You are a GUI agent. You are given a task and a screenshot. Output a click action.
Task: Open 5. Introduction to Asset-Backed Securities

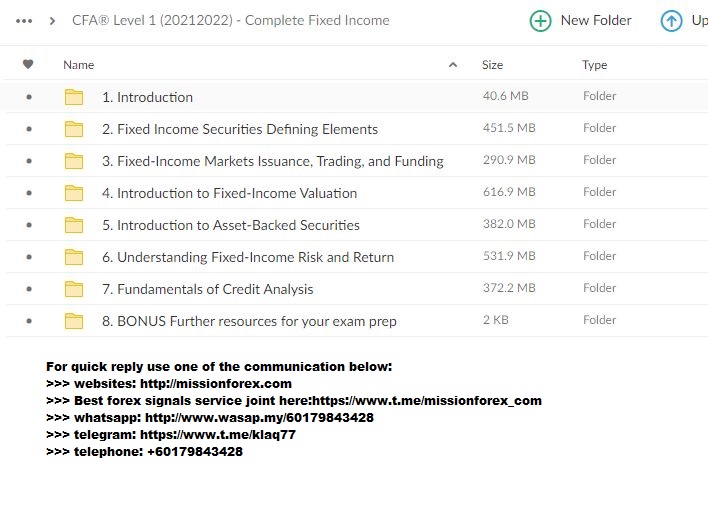point(231,225)
